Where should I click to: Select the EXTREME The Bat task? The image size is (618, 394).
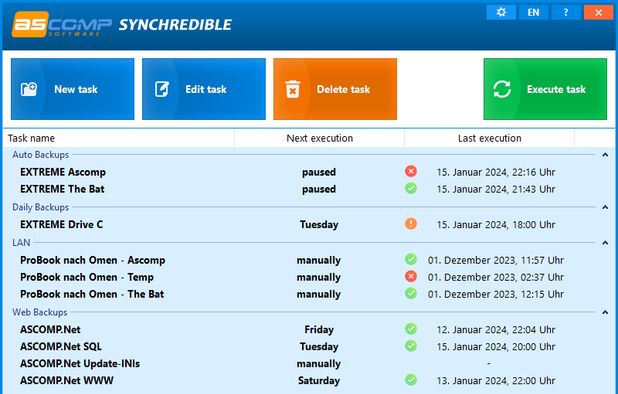click(62, 189)
